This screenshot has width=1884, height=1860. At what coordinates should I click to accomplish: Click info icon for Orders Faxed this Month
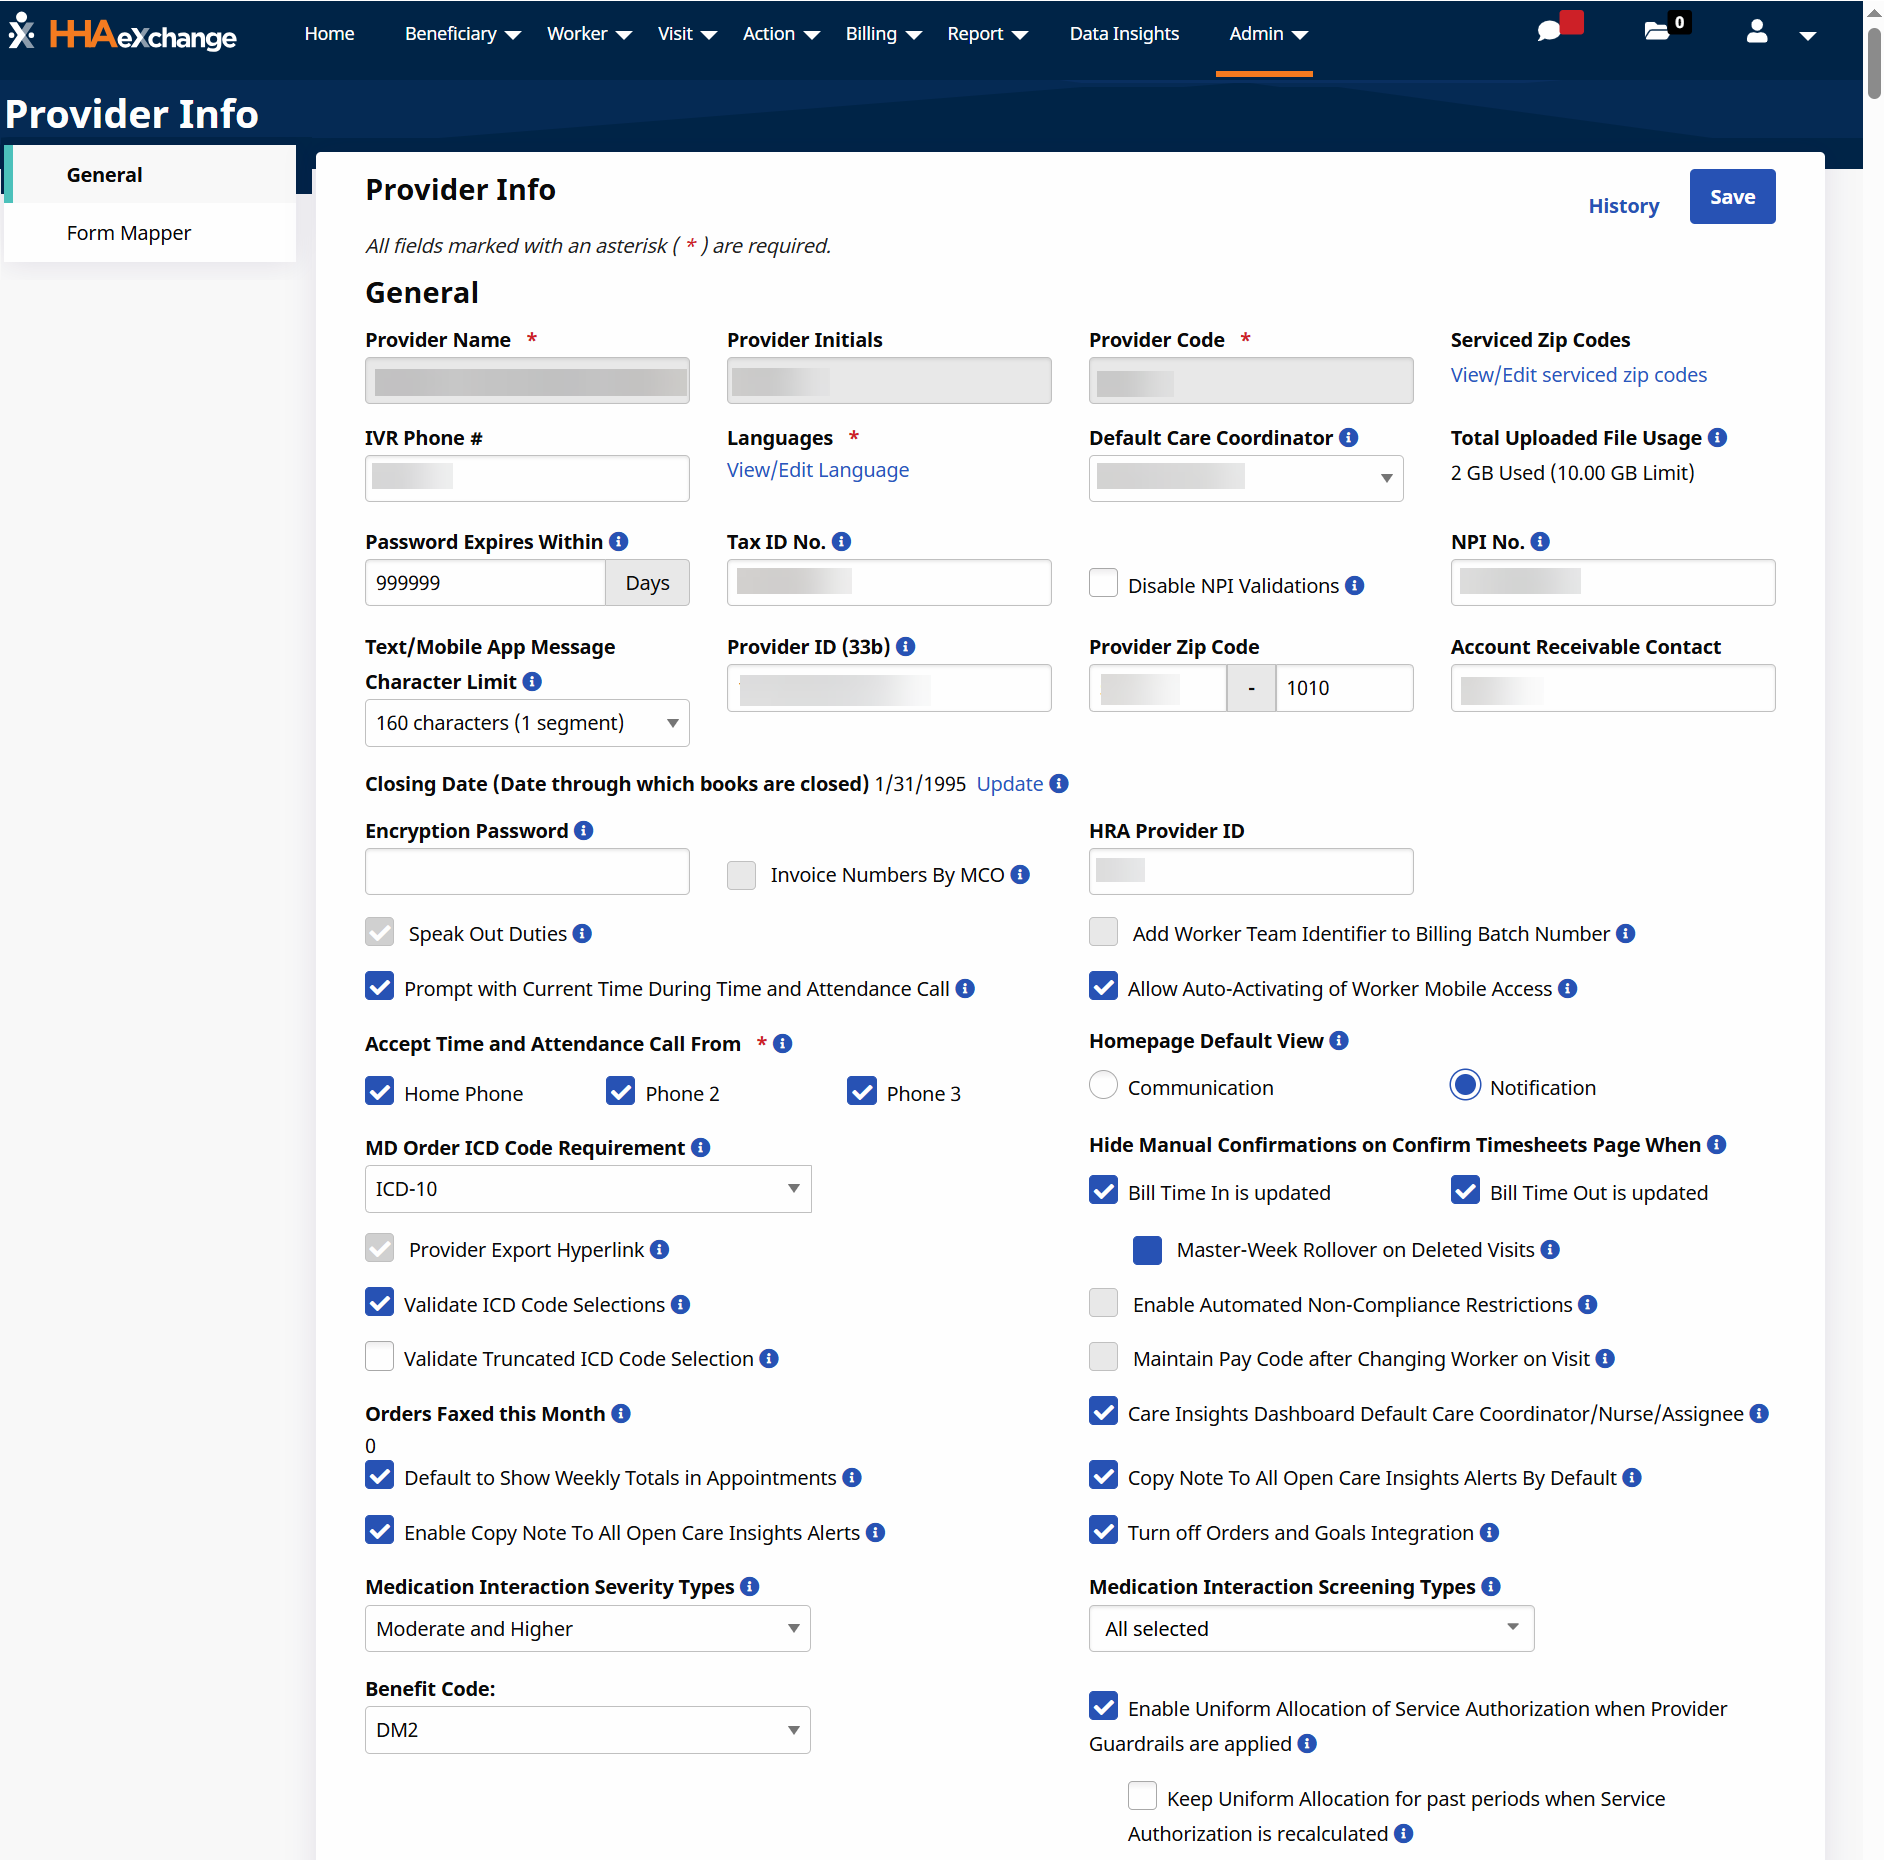click(621, 1414)
